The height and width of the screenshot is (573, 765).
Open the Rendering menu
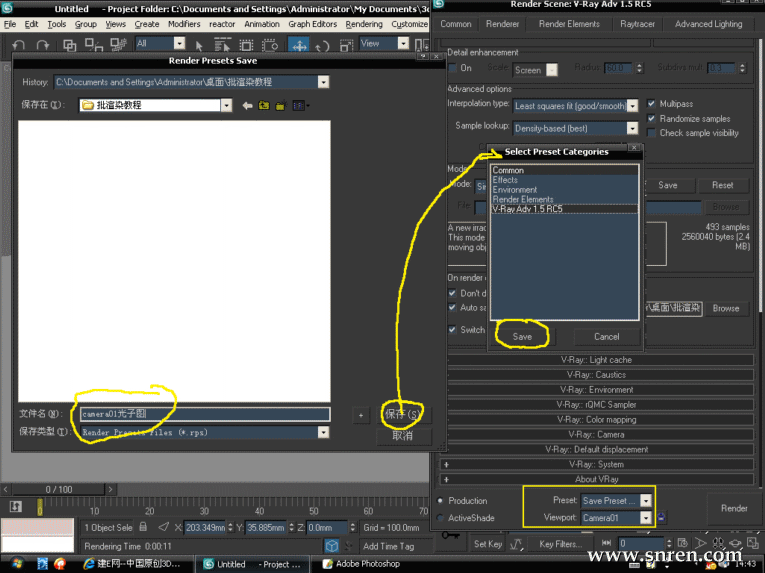tap(364, 24)
